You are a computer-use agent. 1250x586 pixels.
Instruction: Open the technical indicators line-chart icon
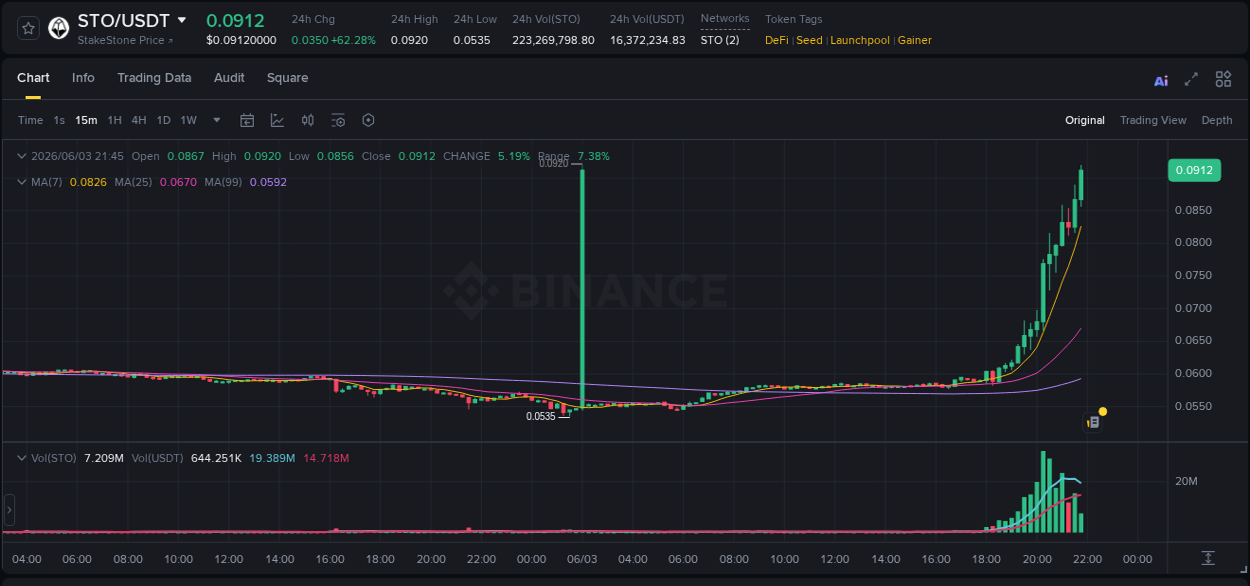277,120
